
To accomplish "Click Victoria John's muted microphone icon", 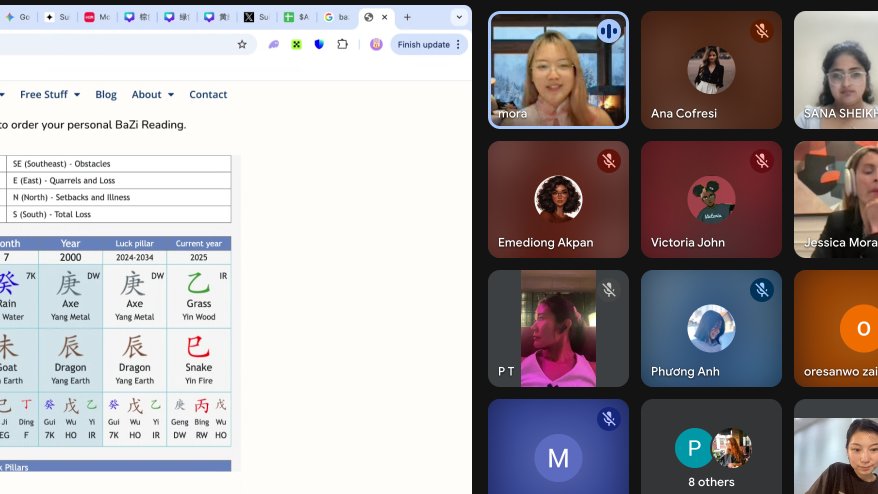I will click(x=762, y=161).
